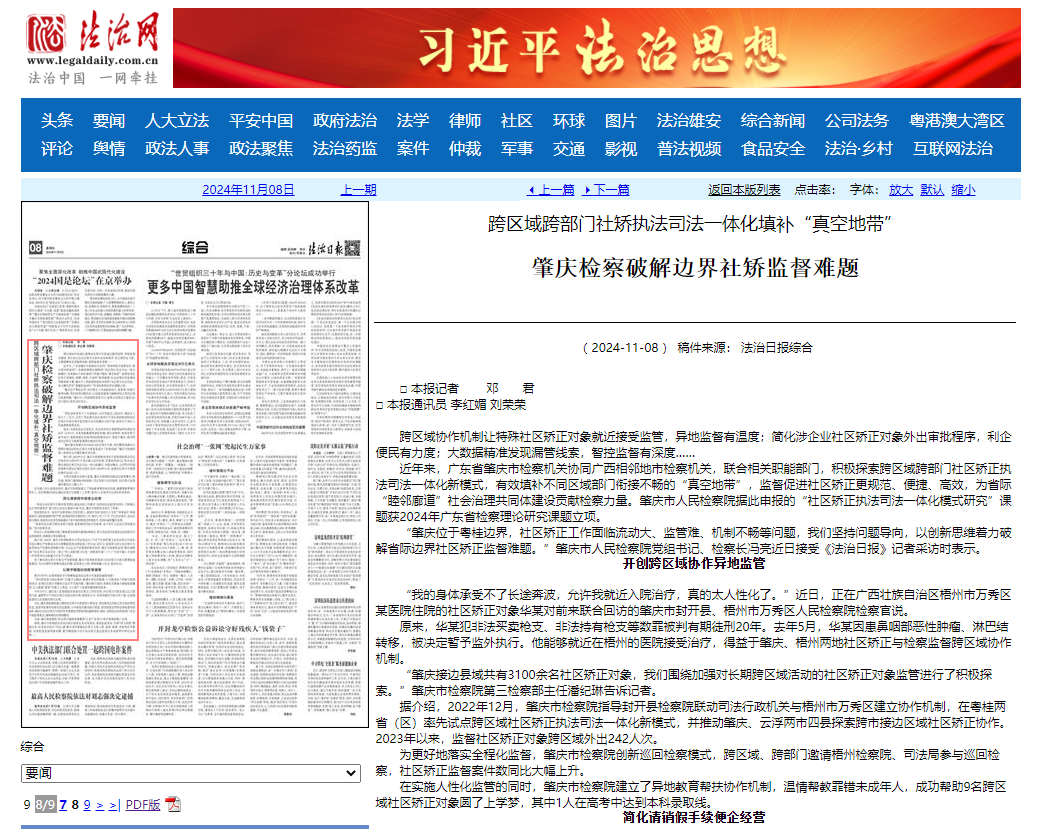Open the 人大立法 section

pyautogui.click(x=177, y=120)
